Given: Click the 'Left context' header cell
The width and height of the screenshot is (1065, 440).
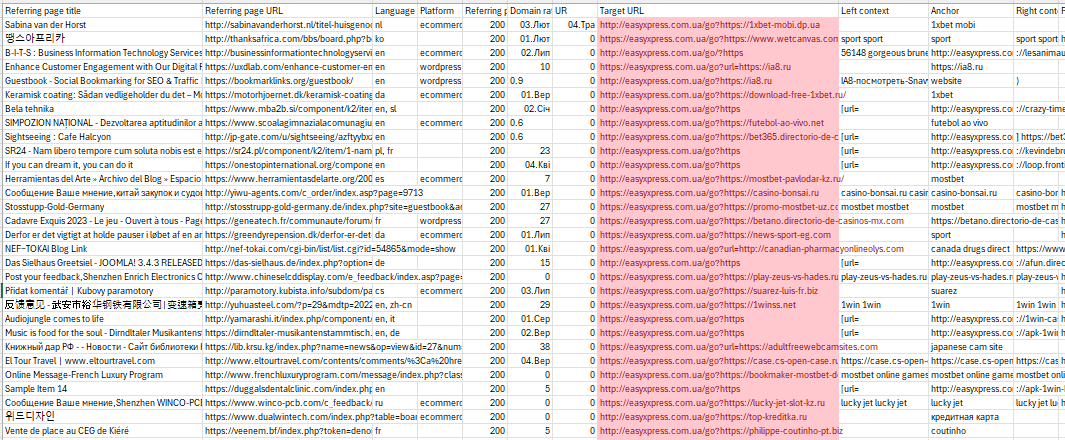Looking at the screenshot, I should [884, 12].
